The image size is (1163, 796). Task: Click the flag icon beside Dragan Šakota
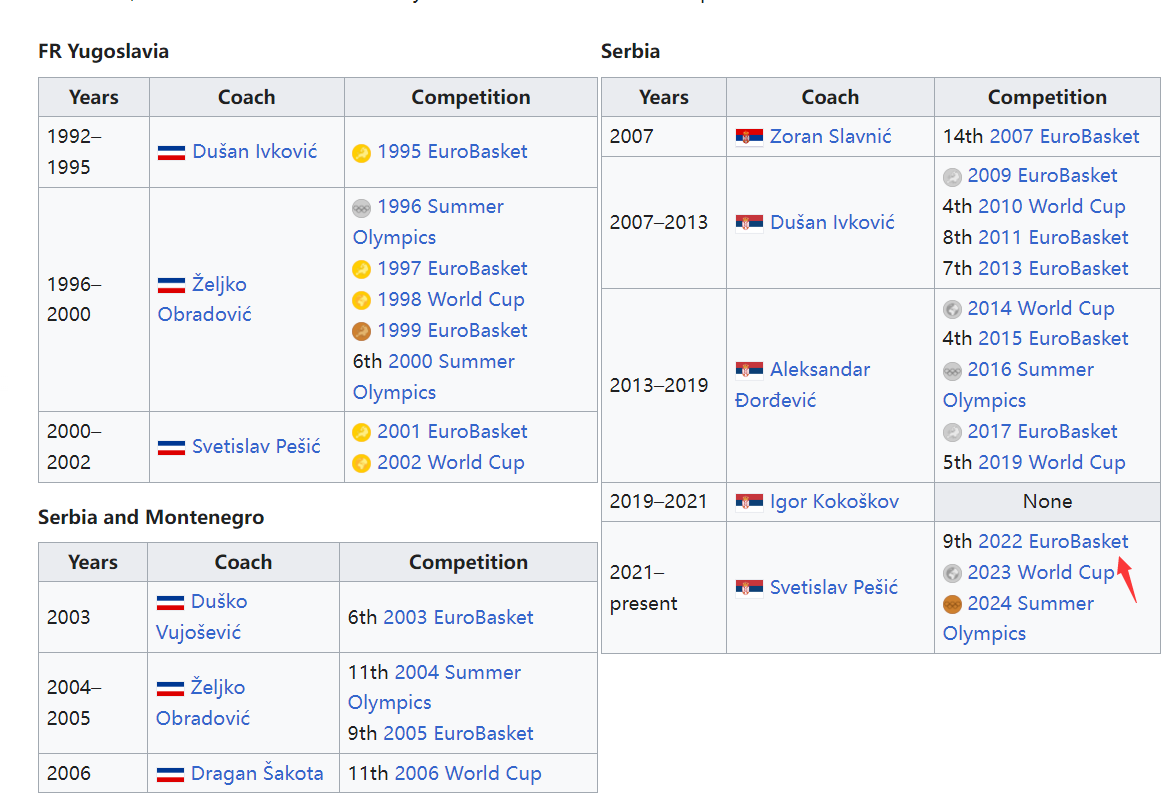(170, 774)
